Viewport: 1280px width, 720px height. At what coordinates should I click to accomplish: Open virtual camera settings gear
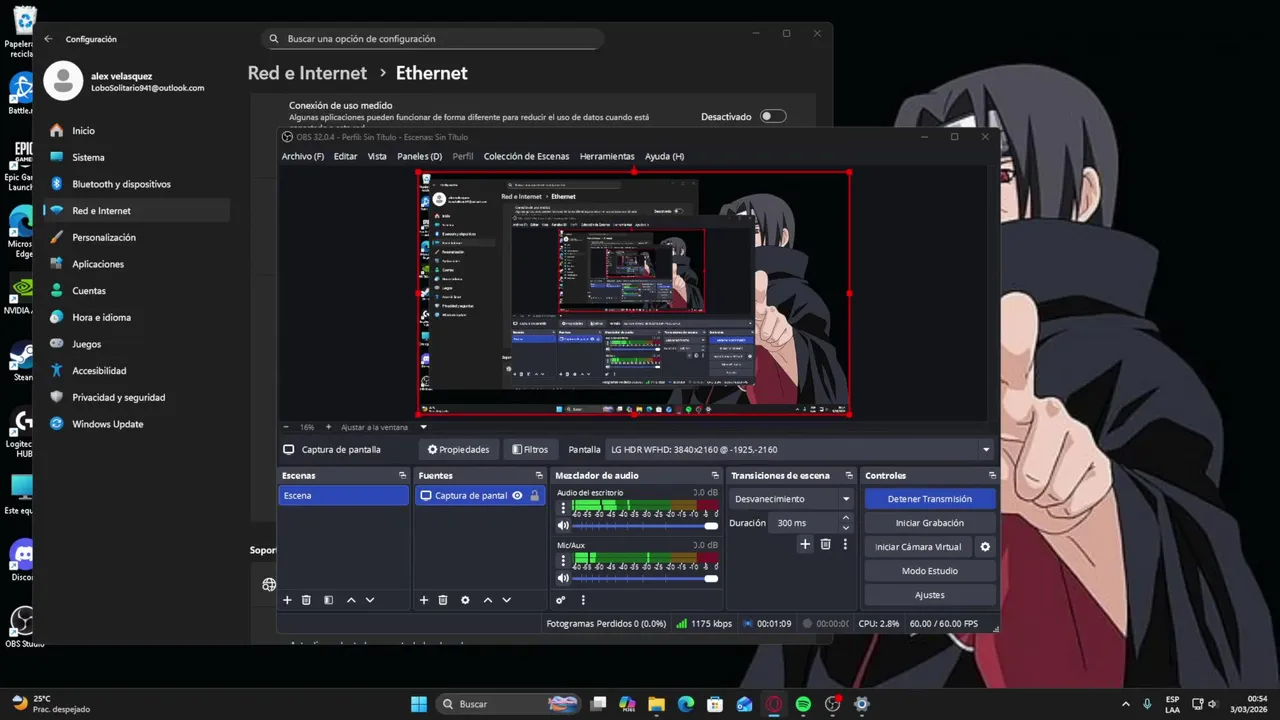[985, 547]
